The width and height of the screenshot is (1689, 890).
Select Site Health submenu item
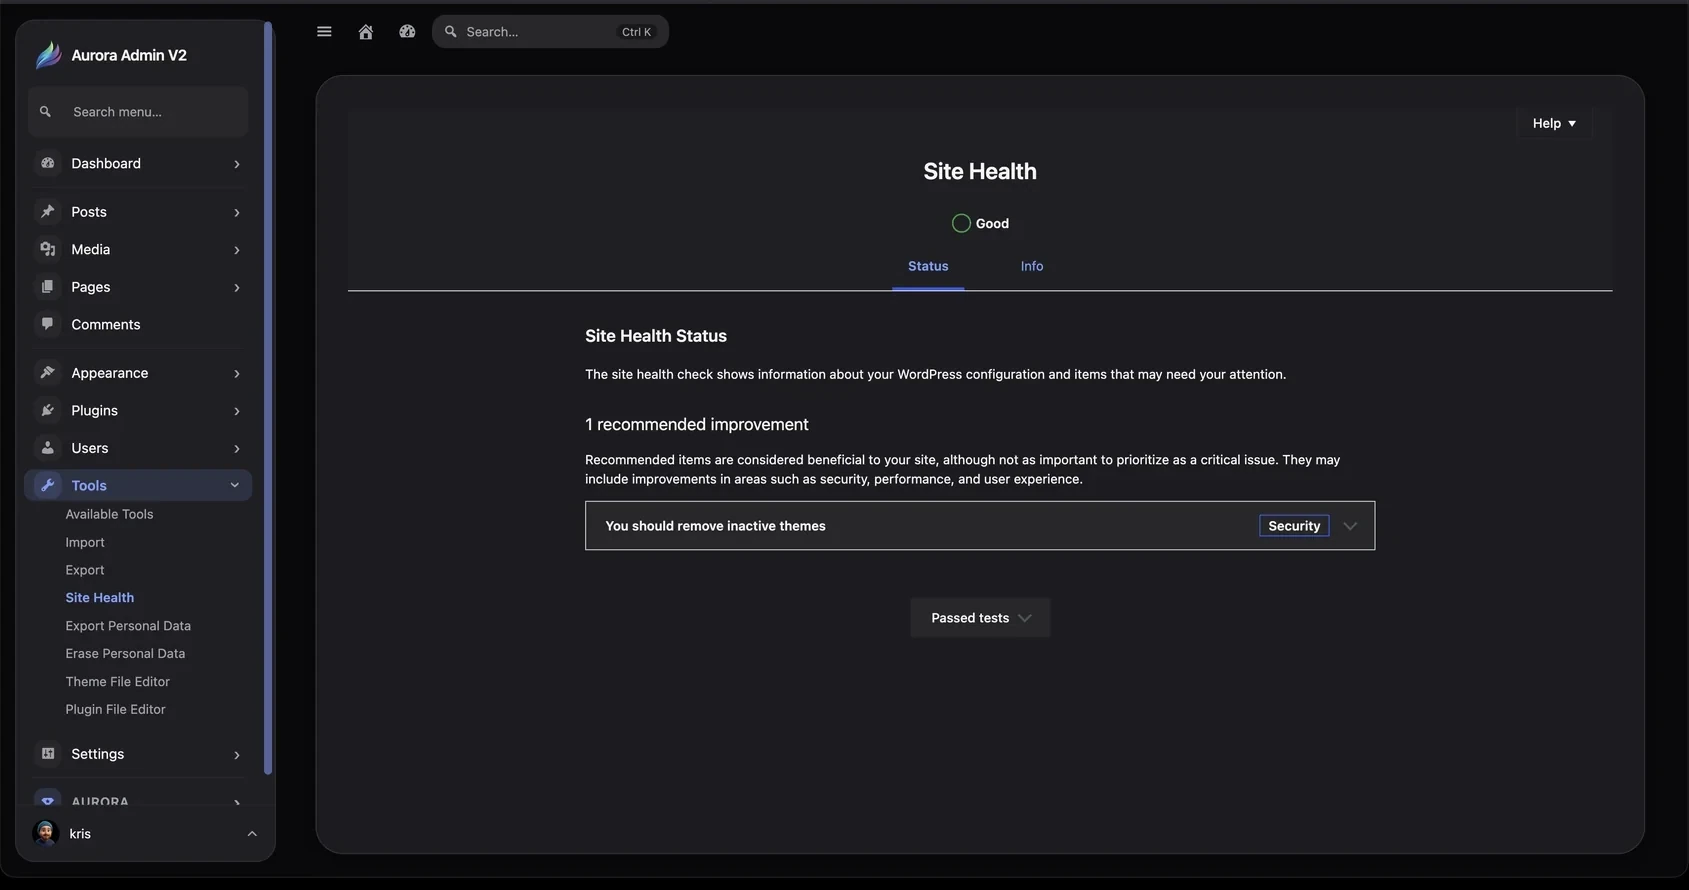(x=99, y=598)
